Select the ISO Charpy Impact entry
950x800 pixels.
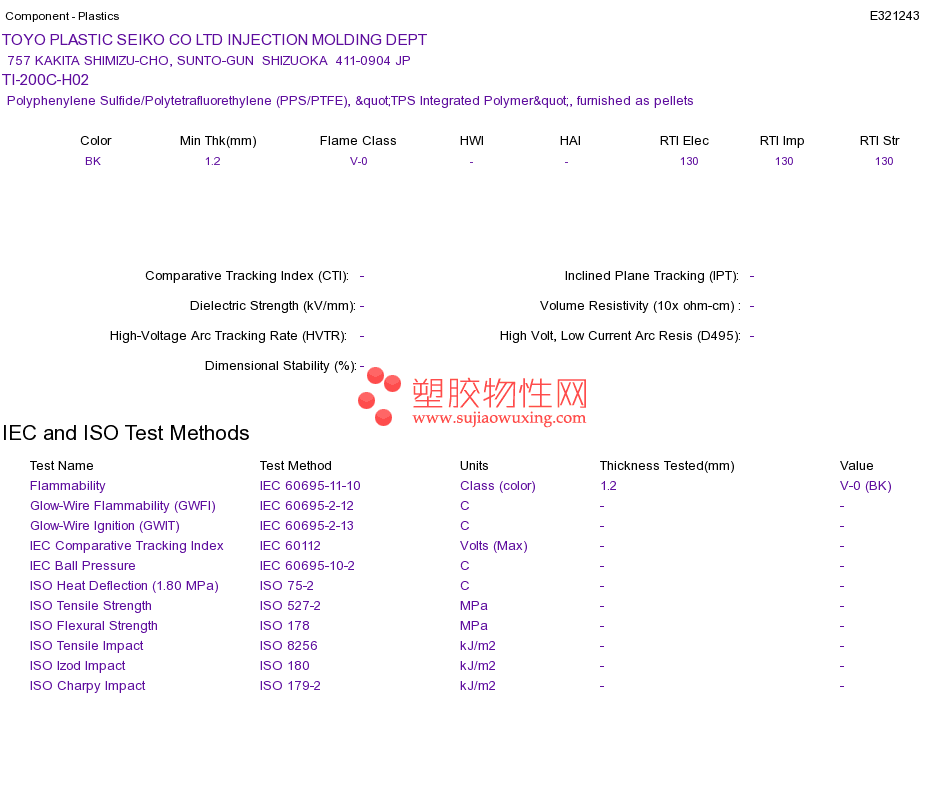tap(88, 685)
